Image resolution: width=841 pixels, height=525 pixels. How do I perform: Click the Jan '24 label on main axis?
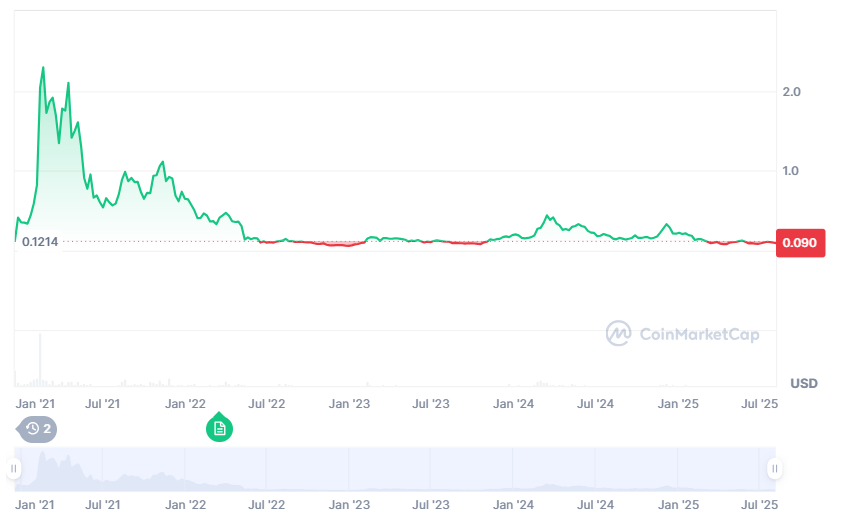coord(514,404)
